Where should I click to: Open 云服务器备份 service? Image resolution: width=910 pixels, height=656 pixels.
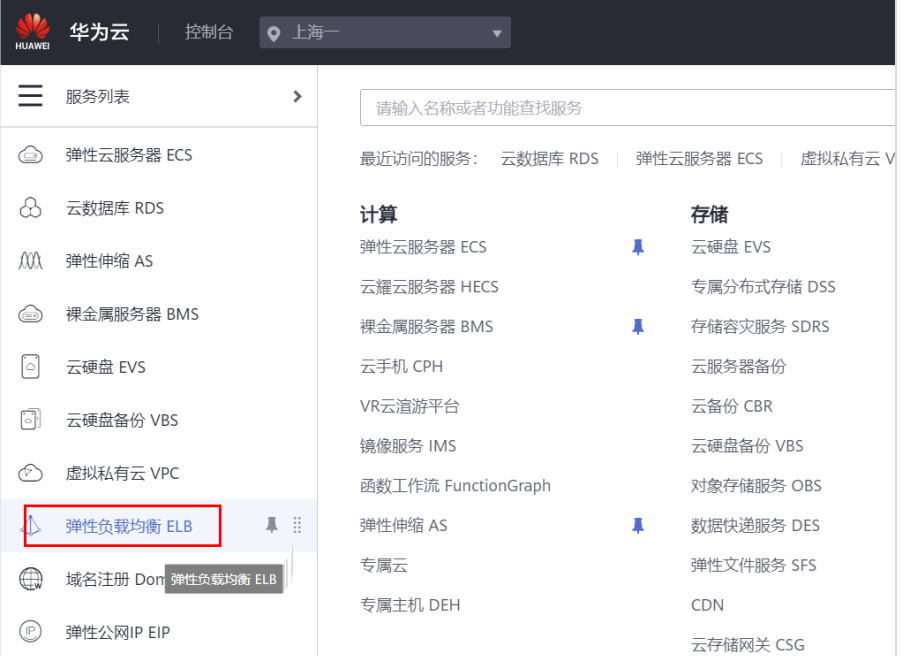738,366
